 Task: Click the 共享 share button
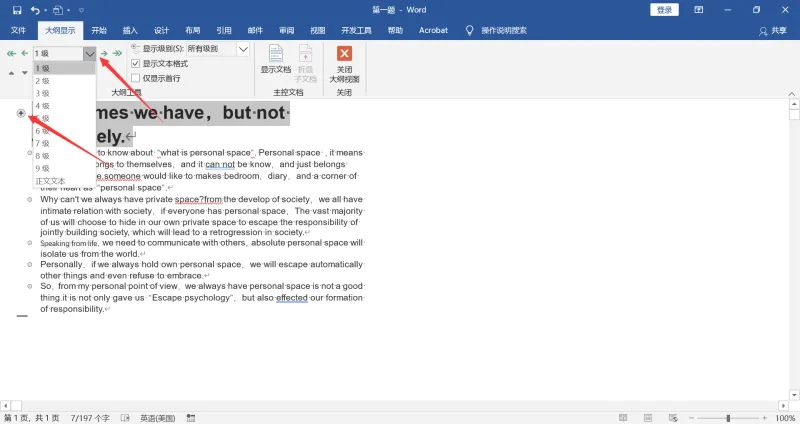tap(772, 31)
